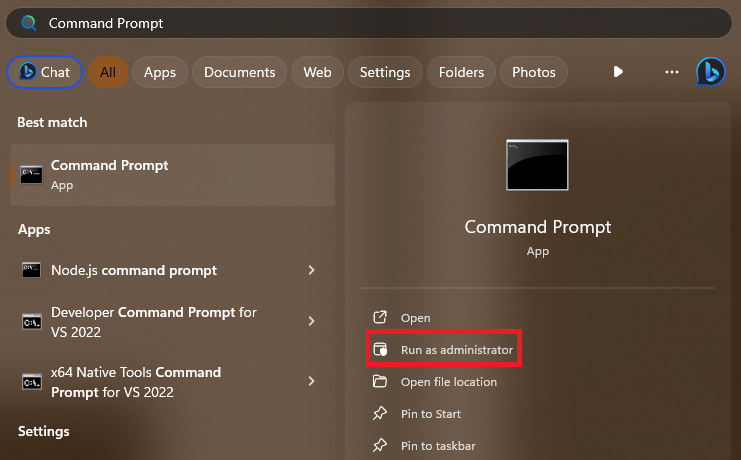Click the Developer Command Prompt icon
The width and height of the screenshot is (741, 460).
[x=31, y=322]
